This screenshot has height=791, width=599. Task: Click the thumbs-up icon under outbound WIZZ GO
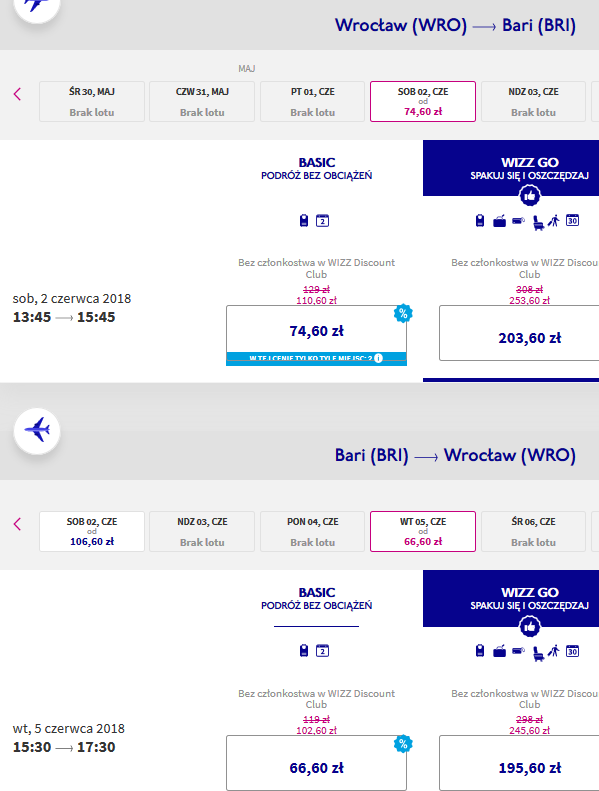click(x=529, y=196)
